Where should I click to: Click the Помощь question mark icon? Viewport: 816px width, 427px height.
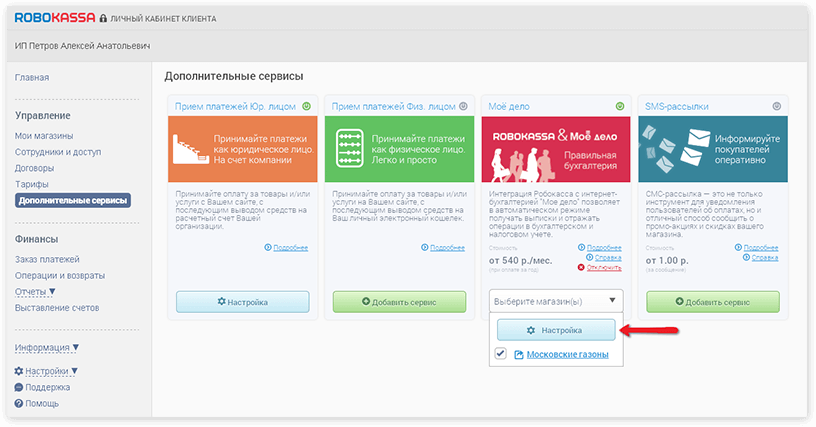pyautogui.click(x=19, y=403)
